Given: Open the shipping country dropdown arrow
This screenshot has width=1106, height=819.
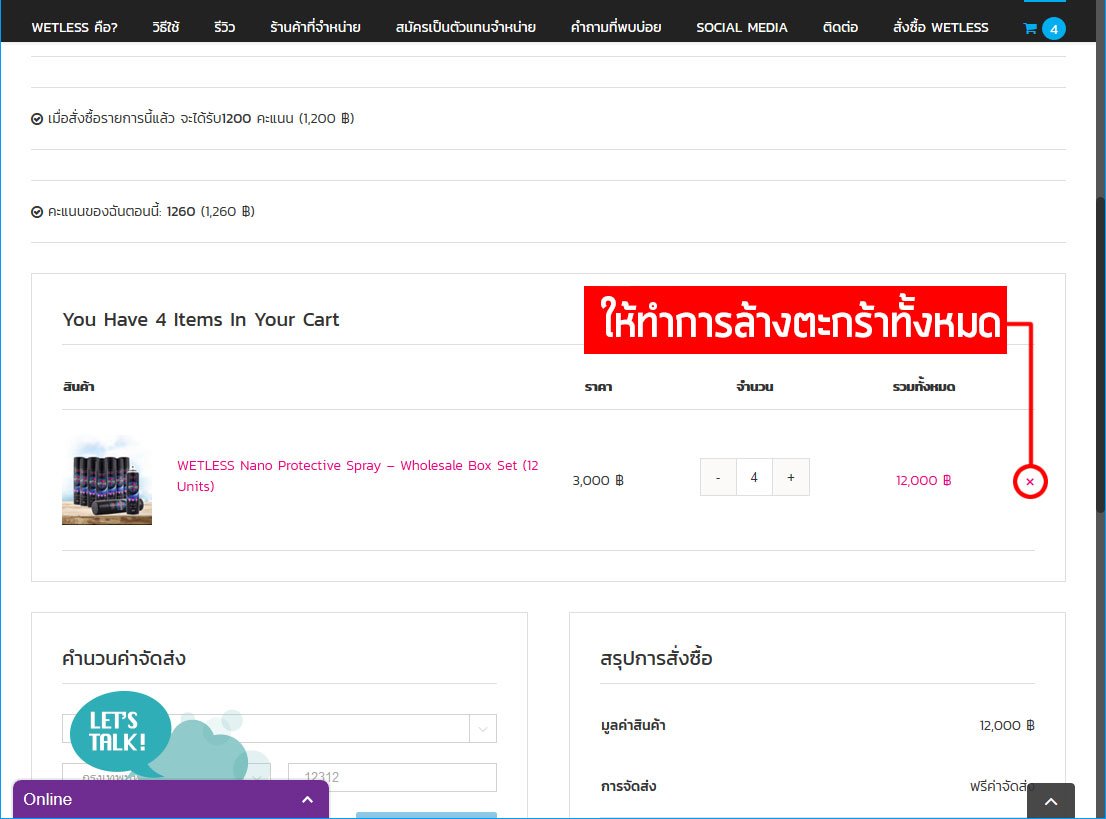Looking at the screenshot, I should (483, 729).
